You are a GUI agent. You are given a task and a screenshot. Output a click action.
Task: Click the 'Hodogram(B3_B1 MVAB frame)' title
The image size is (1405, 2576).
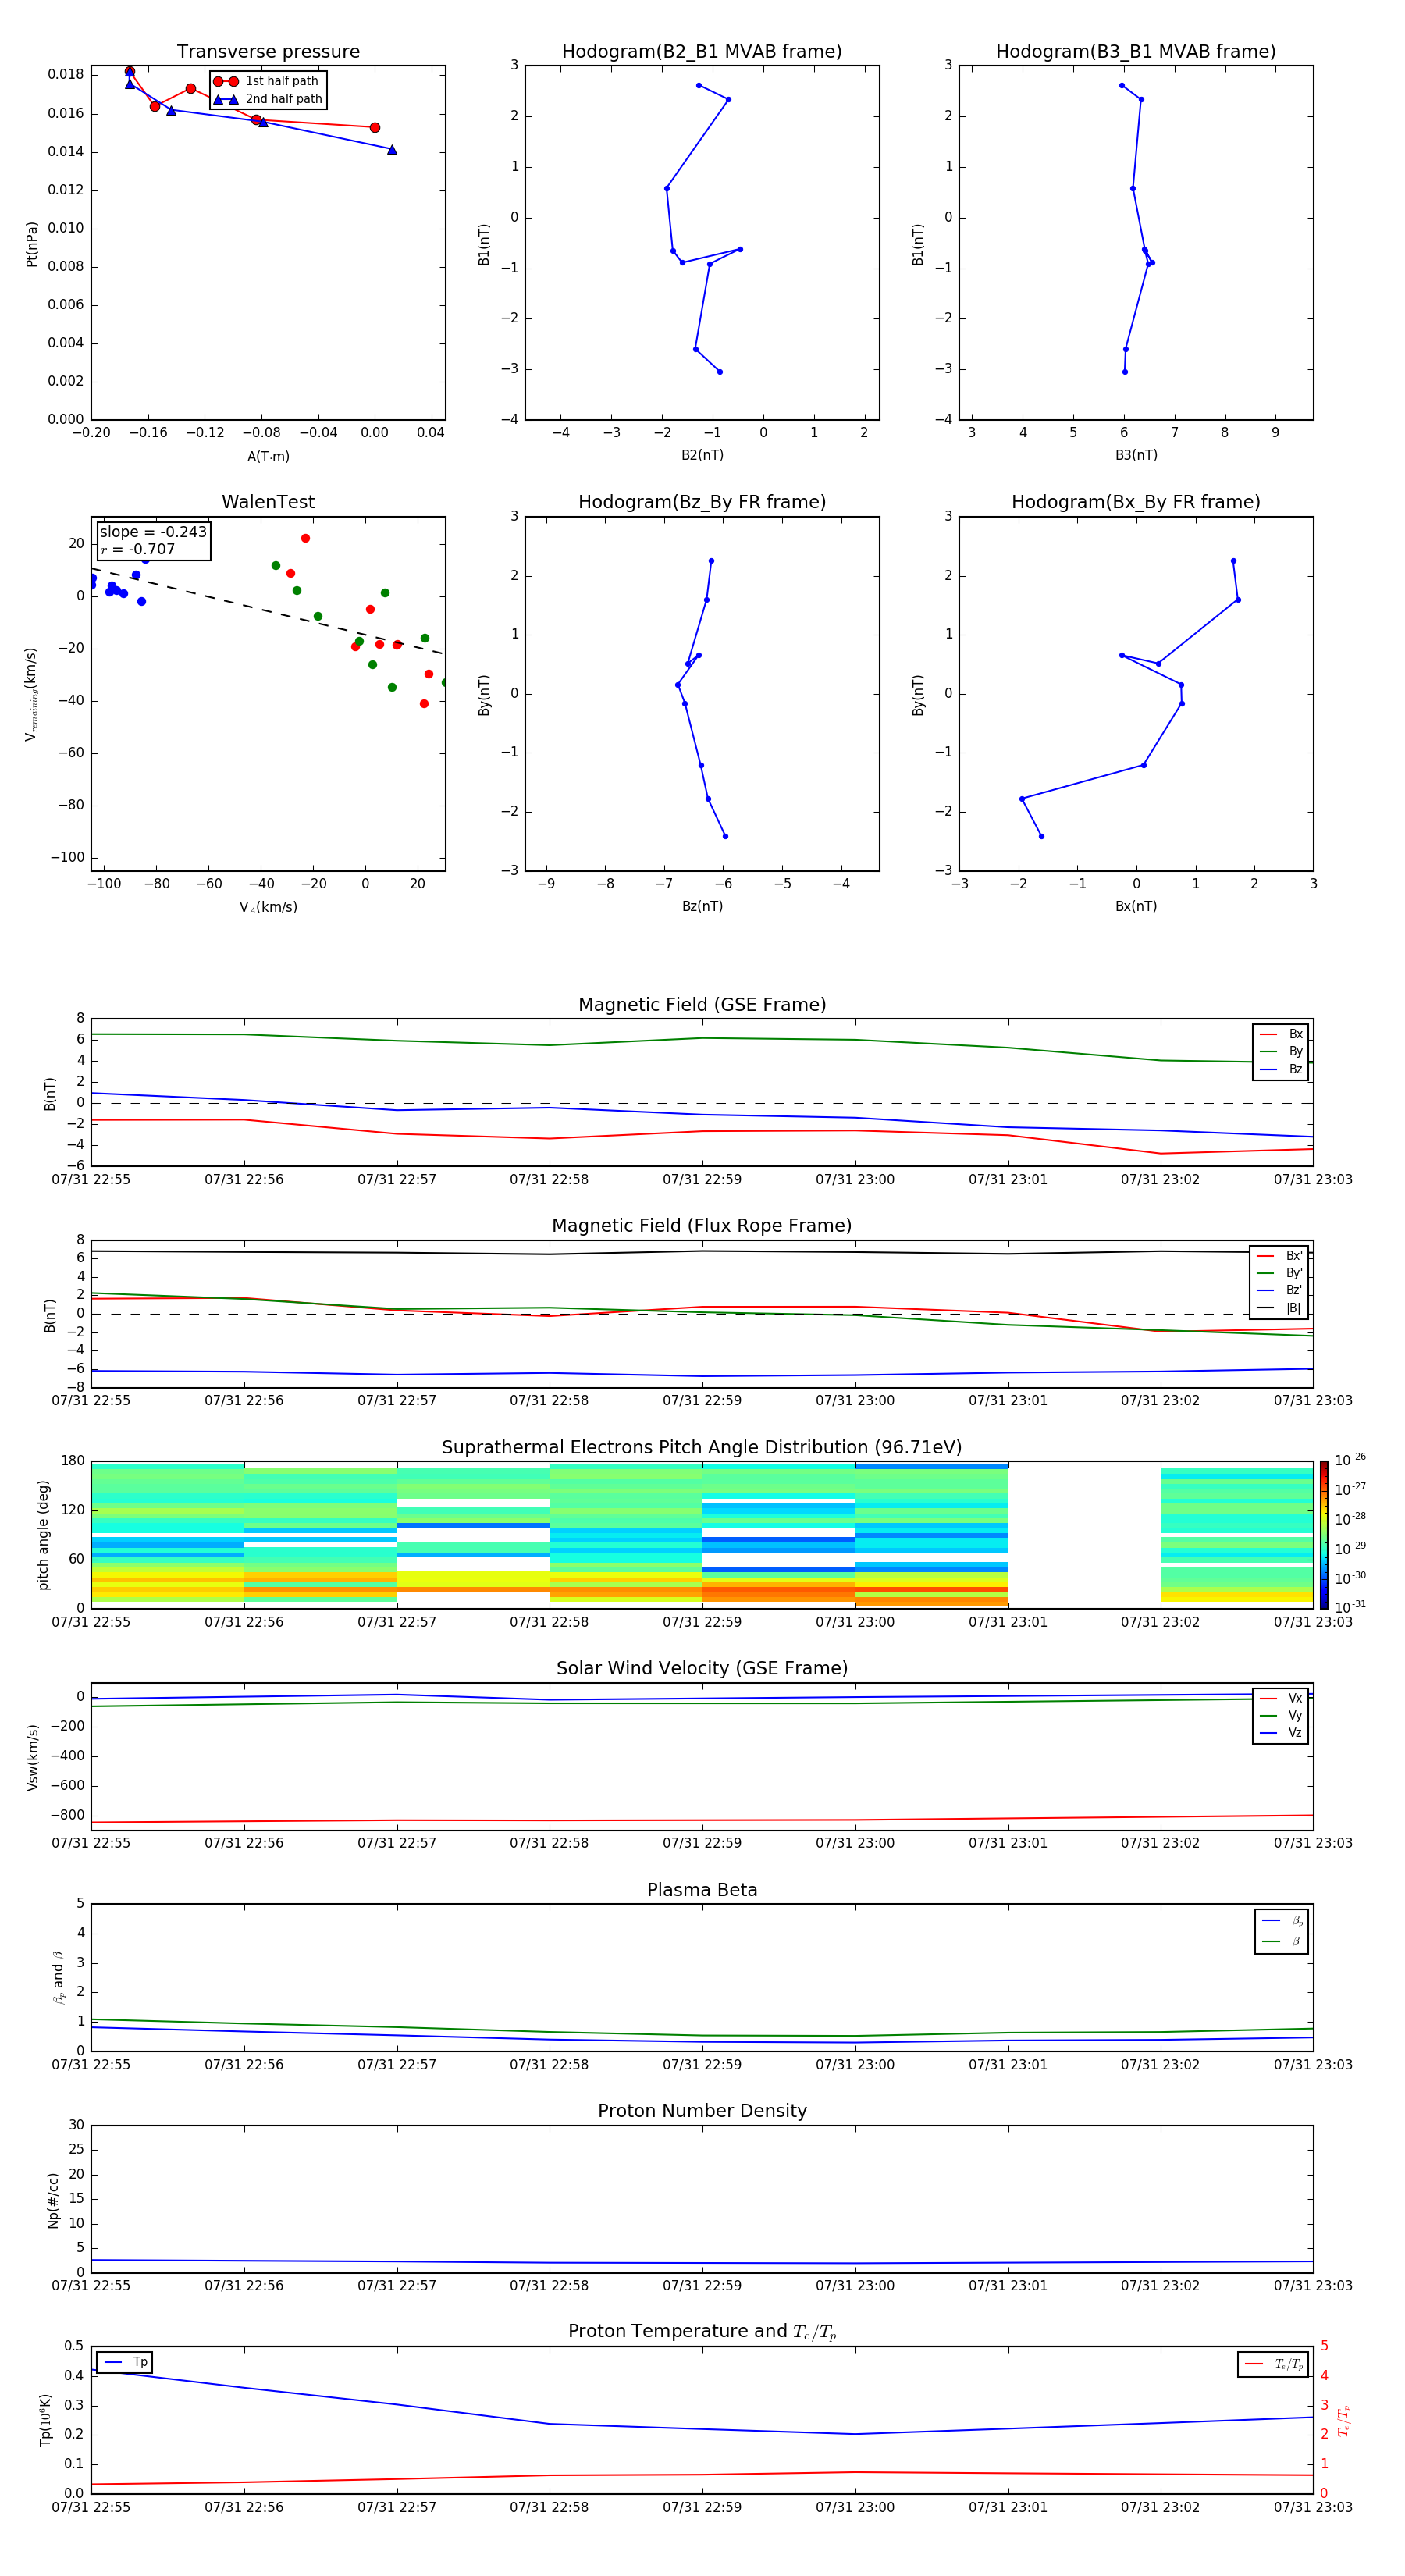[x=1136, y=52]
